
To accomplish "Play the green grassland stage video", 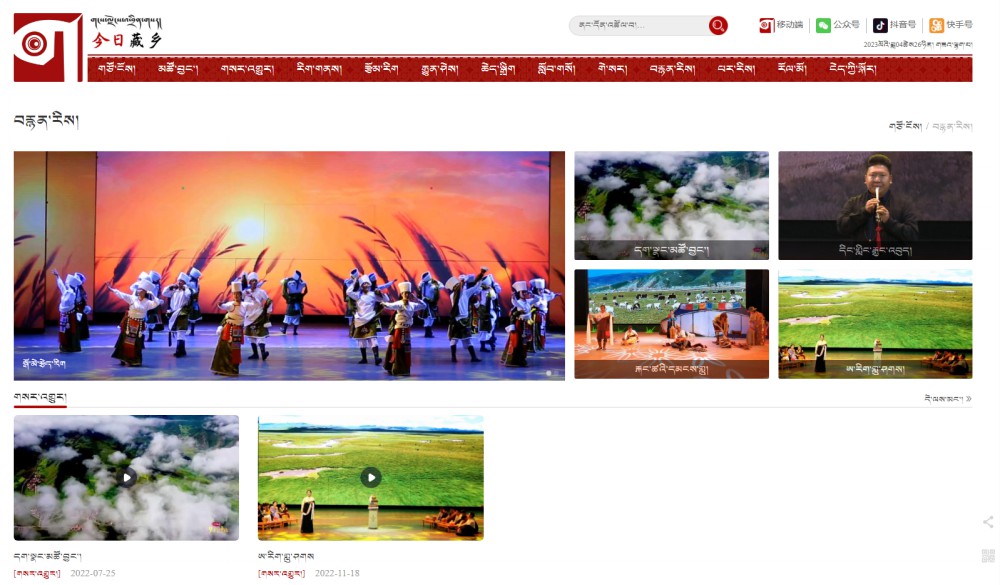I will click(371, 477).
